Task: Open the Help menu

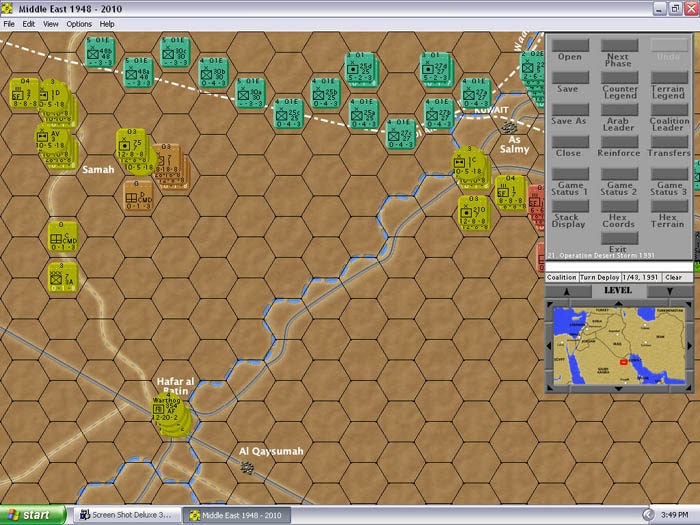Action: tap(107, 24)
